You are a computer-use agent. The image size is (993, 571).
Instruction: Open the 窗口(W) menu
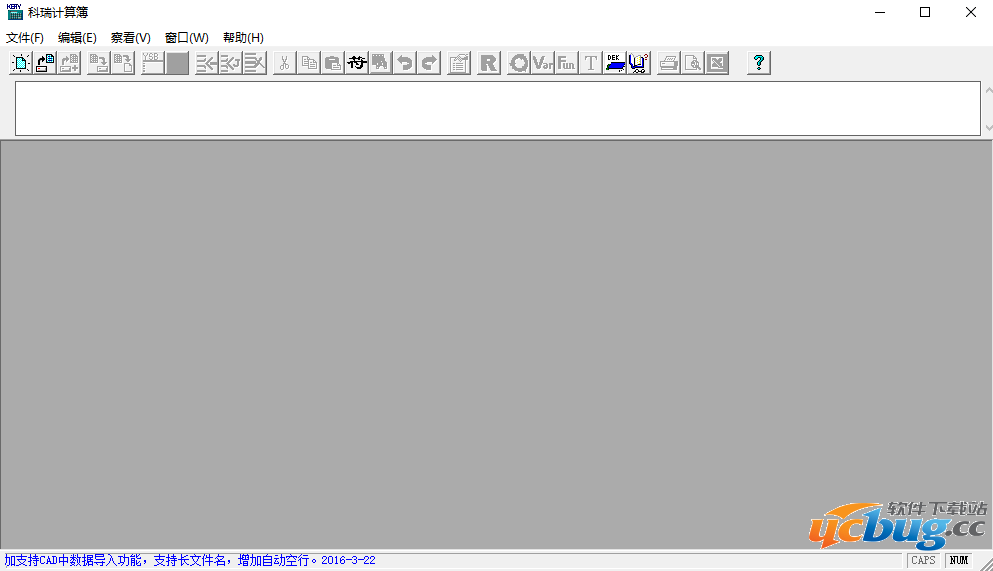point(187,38)
